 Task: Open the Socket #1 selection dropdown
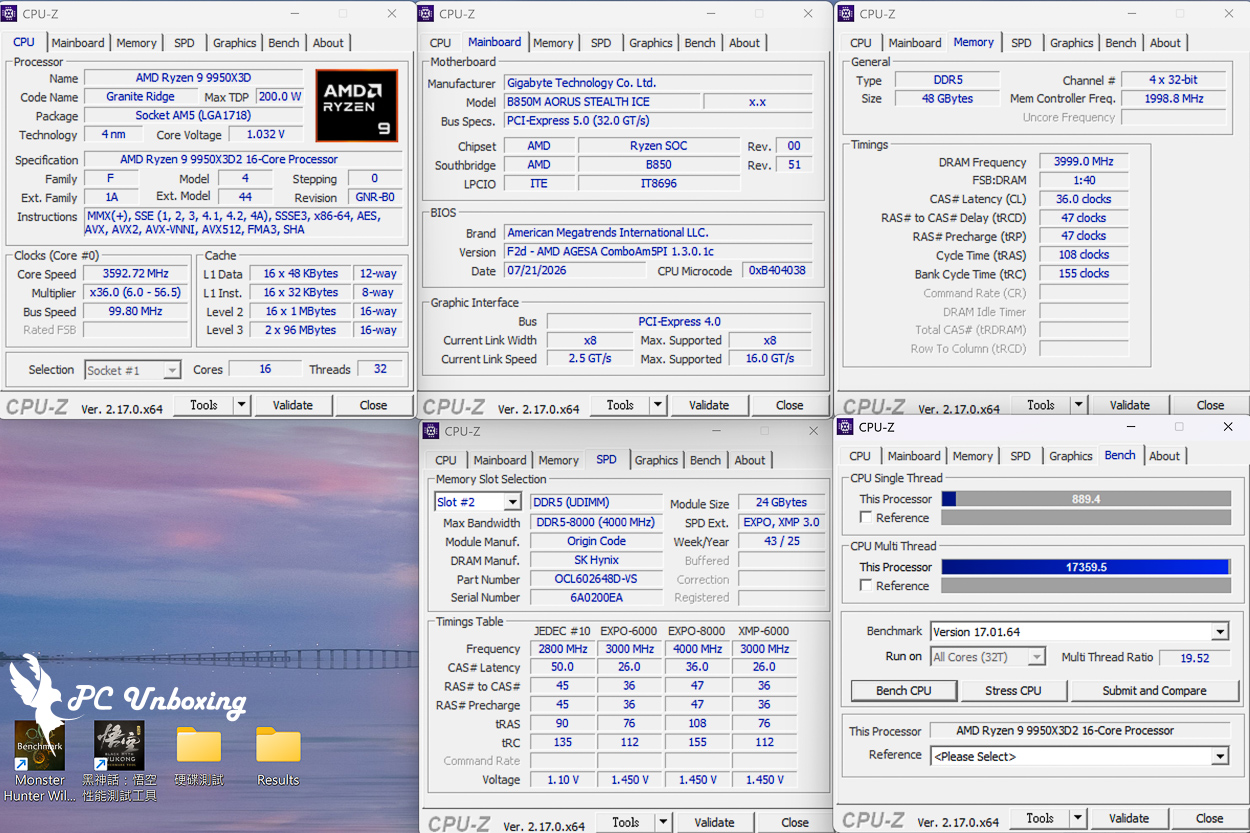point(172,370)
